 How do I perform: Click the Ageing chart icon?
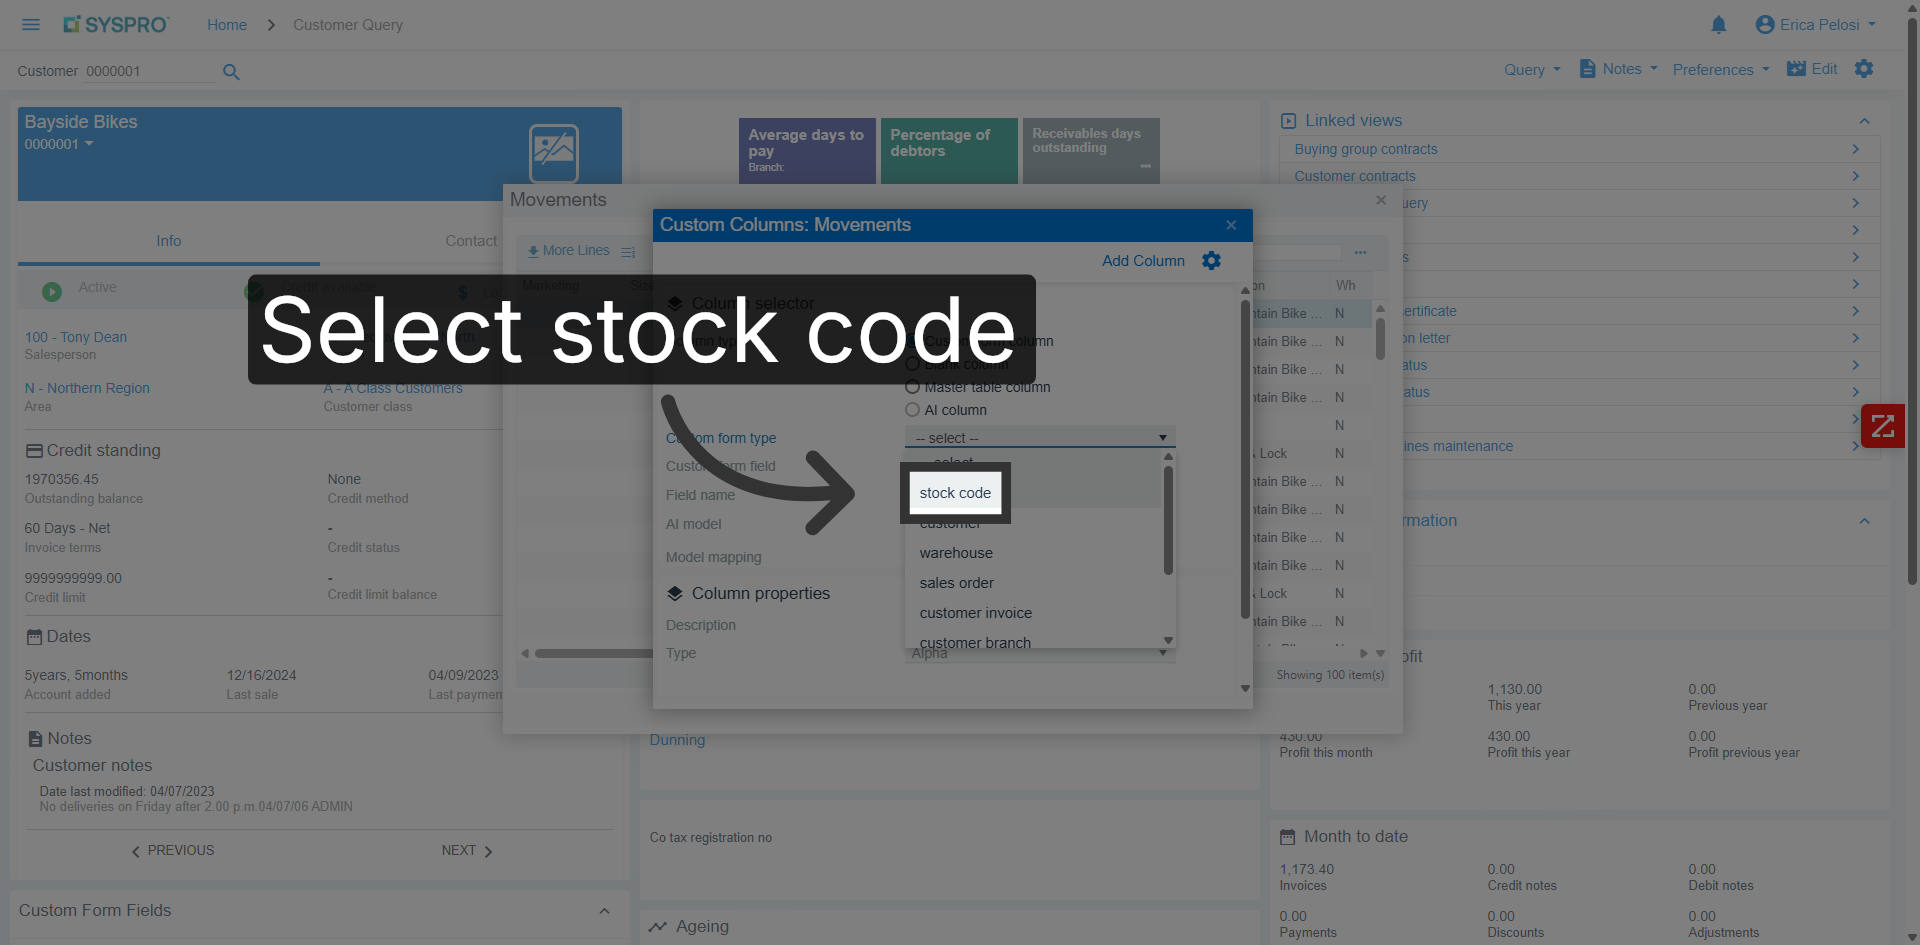657,927
